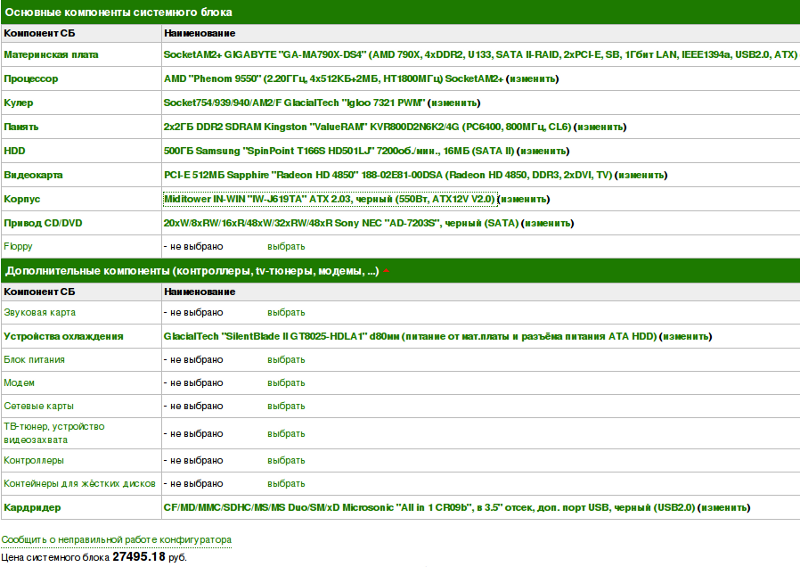The image size is (800, 567).
Task: Click изменить for the IN-WIN case
Action: pyautogui.click(x=523, y=199)
